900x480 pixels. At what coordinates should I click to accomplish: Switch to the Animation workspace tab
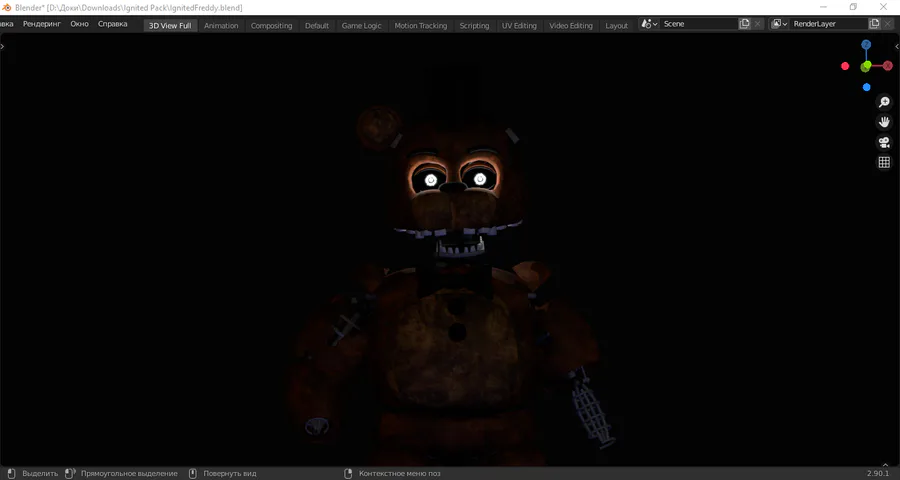tap(221, 25)
